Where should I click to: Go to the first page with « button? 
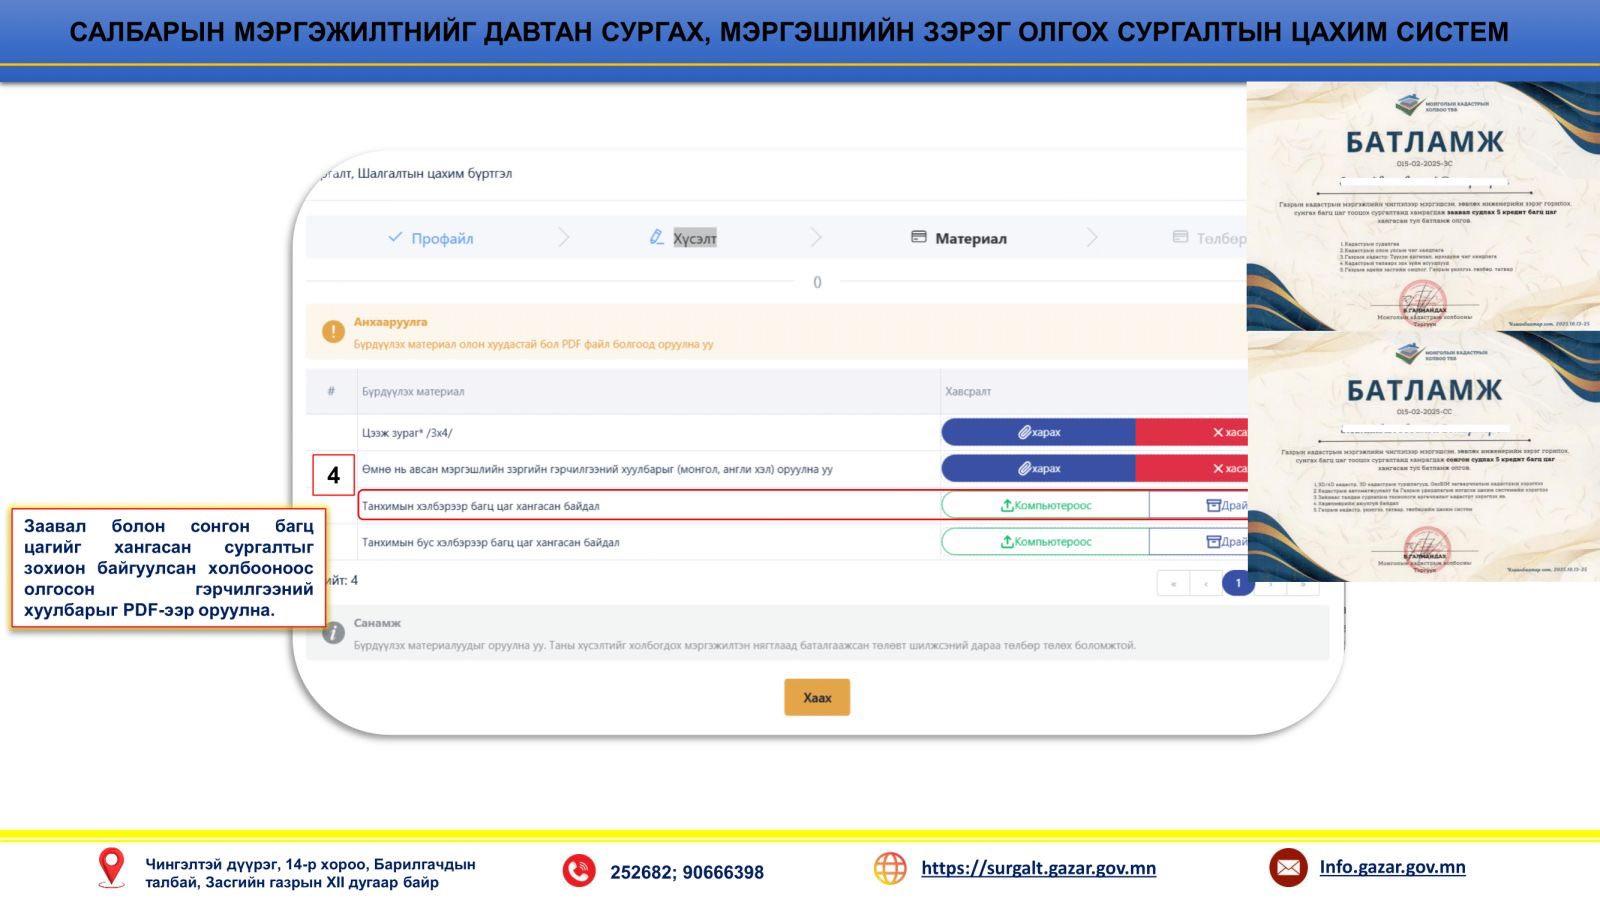[x=1173, y=583]
